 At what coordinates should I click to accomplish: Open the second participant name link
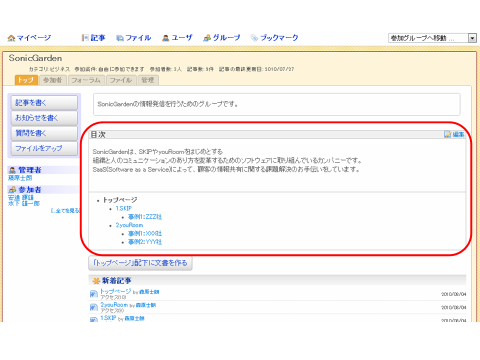pyautogui.click(x=24, y=203)
